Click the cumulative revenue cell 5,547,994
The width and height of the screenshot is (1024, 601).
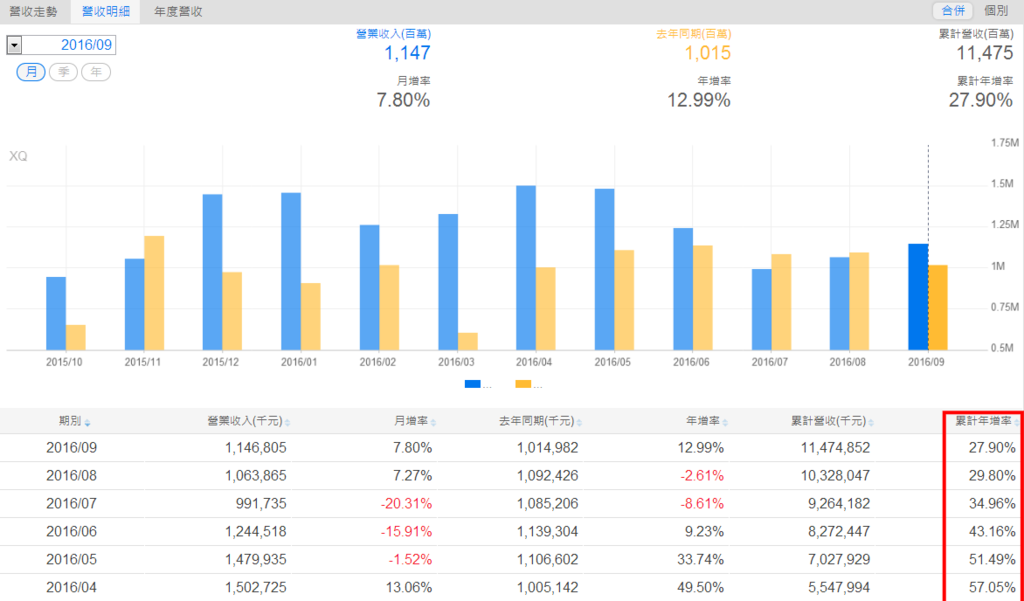839,588
